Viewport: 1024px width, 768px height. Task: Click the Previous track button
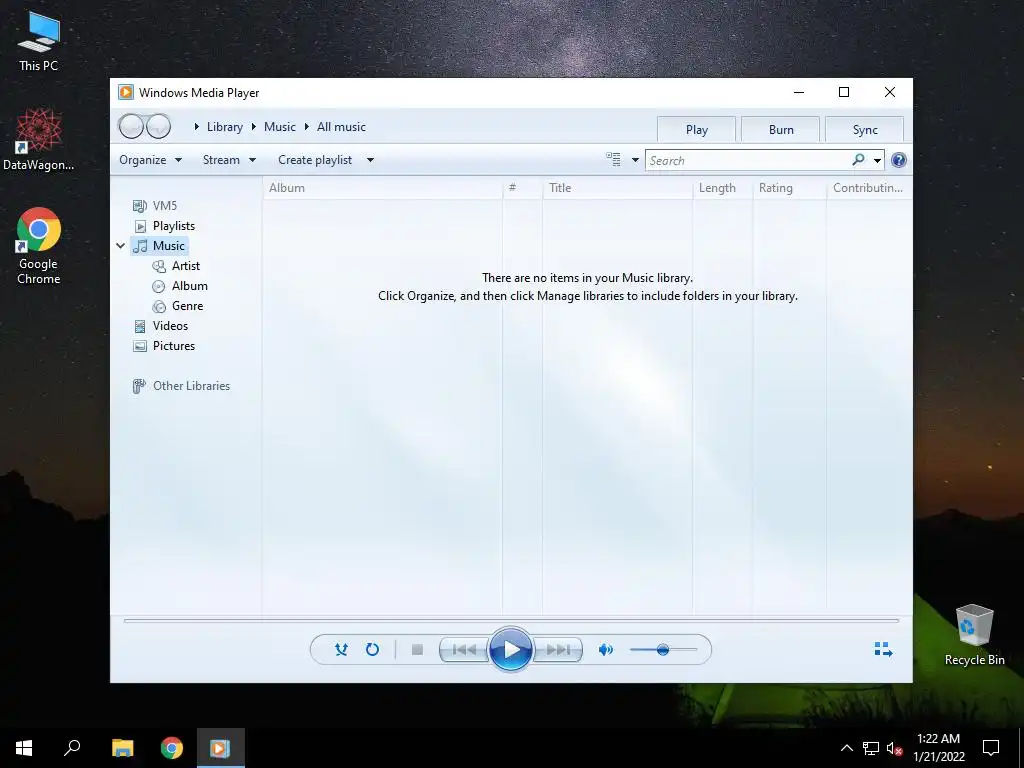tap(464, 649)
